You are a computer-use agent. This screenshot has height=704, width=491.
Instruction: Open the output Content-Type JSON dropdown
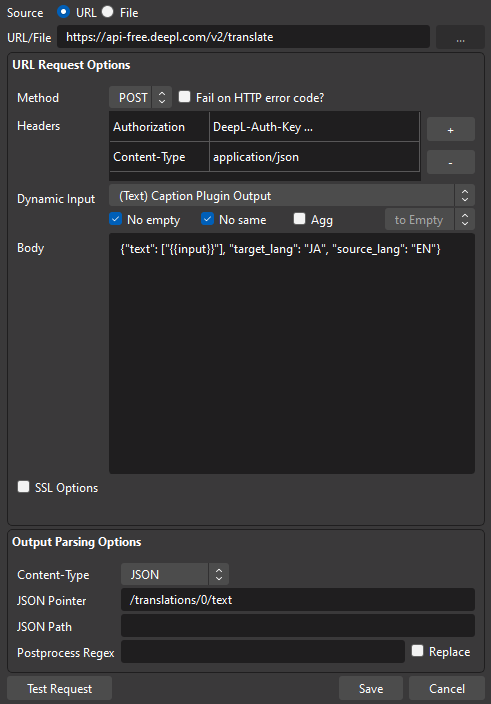tap(175, 574)
